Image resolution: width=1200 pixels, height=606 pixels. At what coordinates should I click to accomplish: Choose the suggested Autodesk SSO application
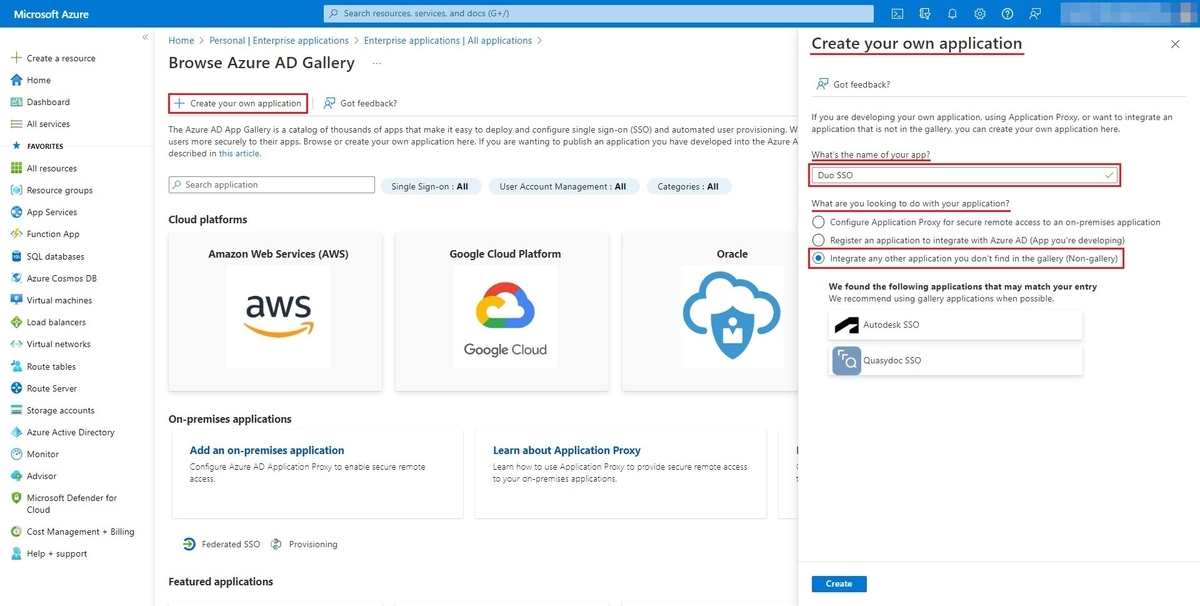click(x=955, y=325)
